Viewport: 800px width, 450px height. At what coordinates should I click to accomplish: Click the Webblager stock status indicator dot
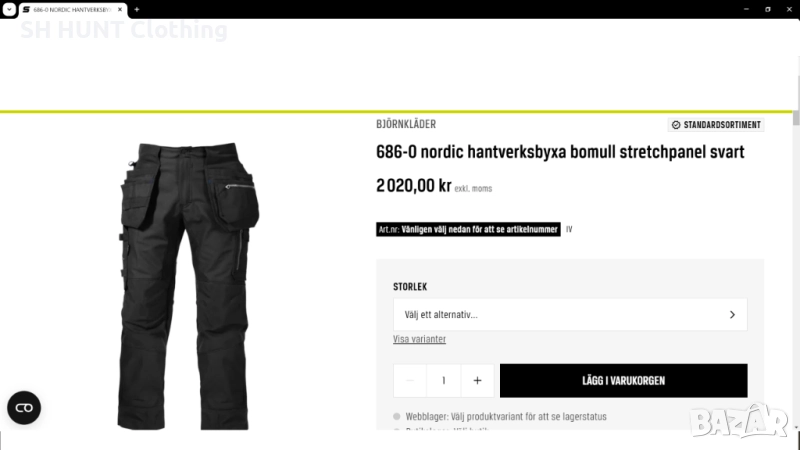(397, 416)
